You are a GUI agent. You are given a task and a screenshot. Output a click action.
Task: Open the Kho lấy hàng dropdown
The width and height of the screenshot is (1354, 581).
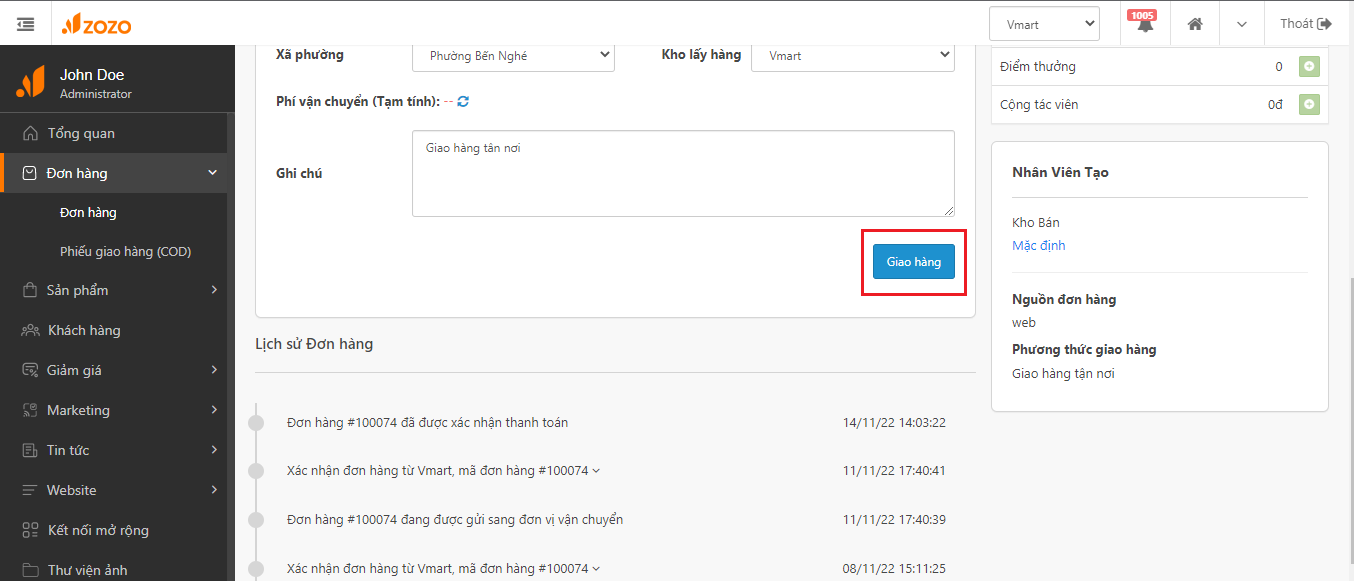coord(853,56)
